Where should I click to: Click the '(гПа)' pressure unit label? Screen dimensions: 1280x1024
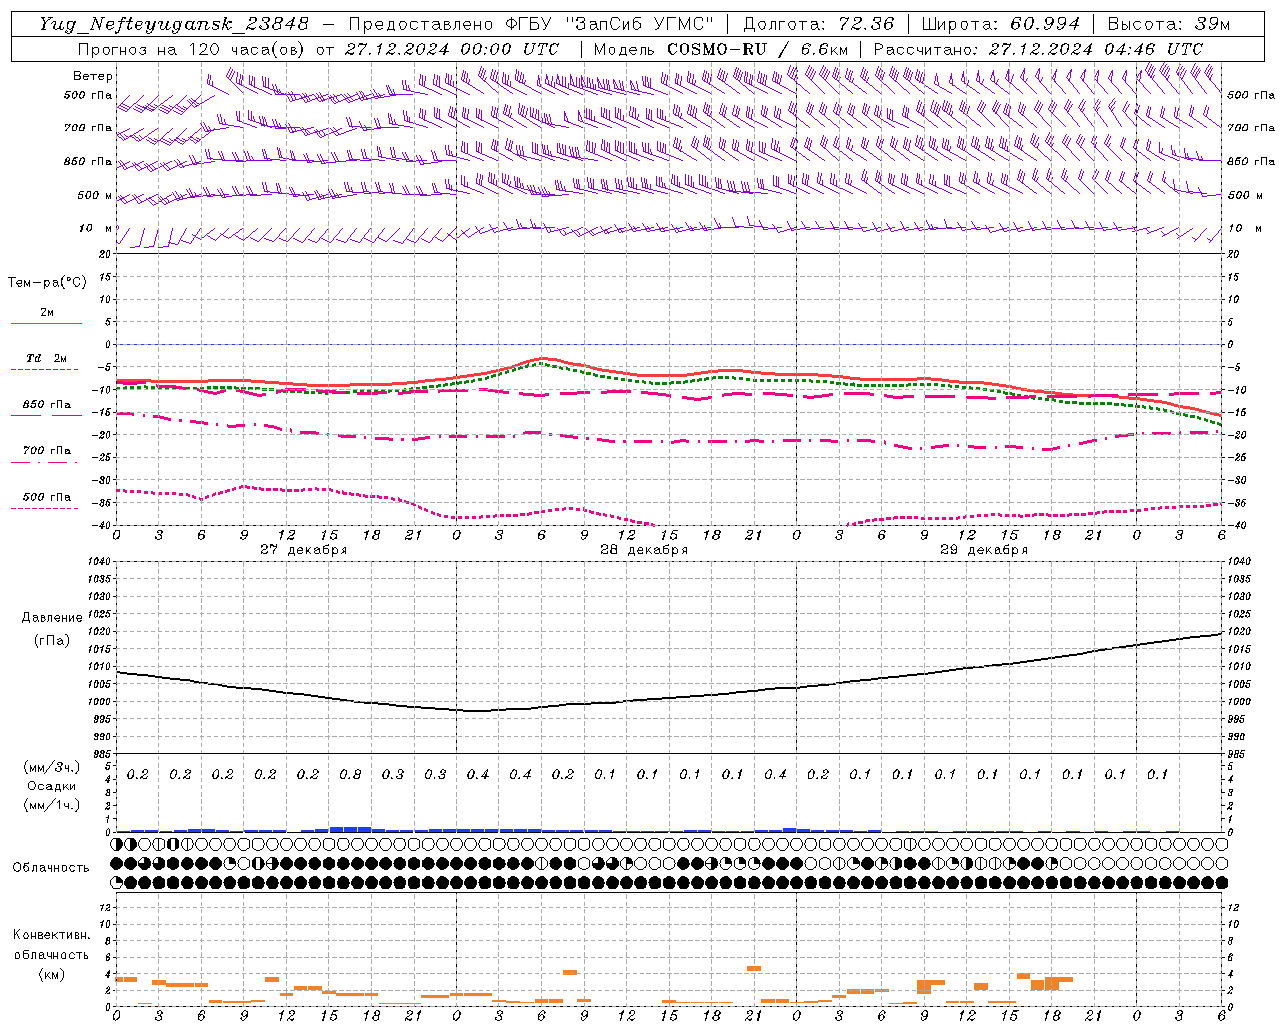click(x=52, y=641)
